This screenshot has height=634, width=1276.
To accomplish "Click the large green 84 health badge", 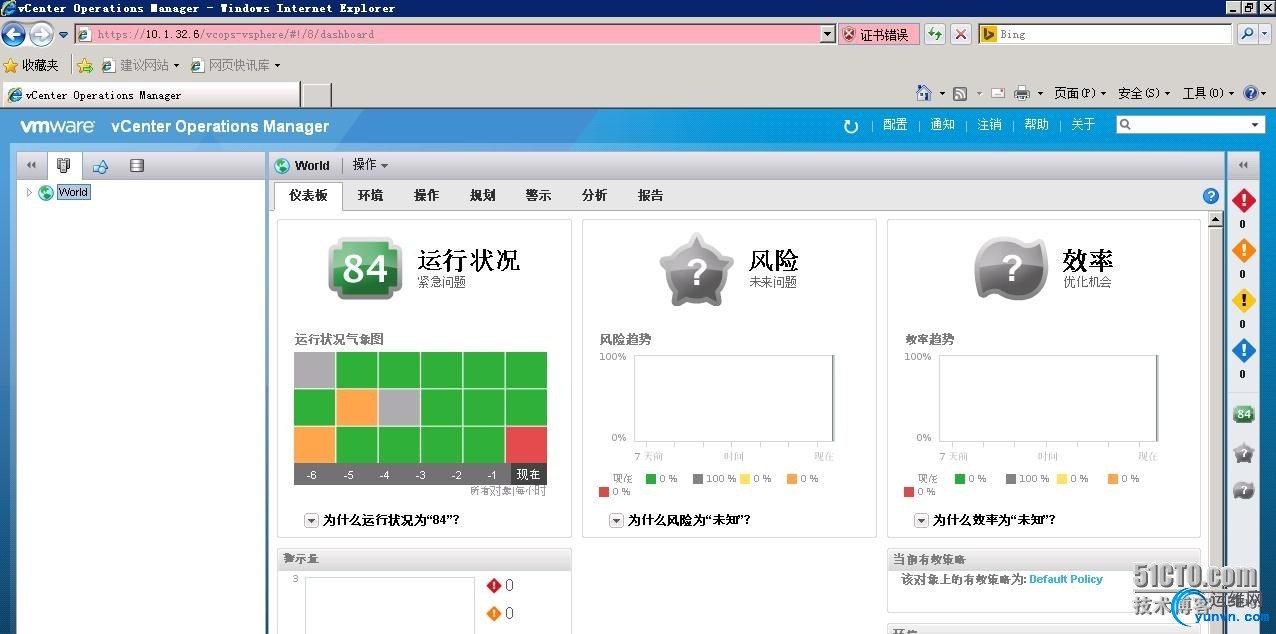I will click(365, 268).
